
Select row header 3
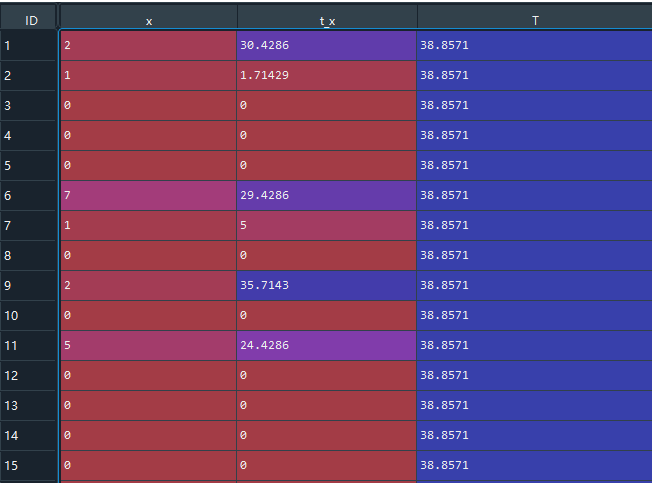pos(28,106)
